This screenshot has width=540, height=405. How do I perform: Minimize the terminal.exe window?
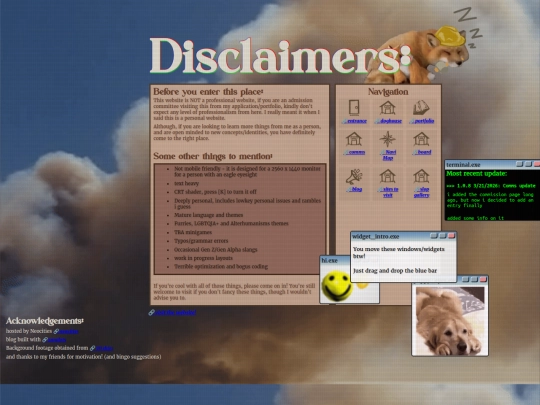click(x=520, y=164)
